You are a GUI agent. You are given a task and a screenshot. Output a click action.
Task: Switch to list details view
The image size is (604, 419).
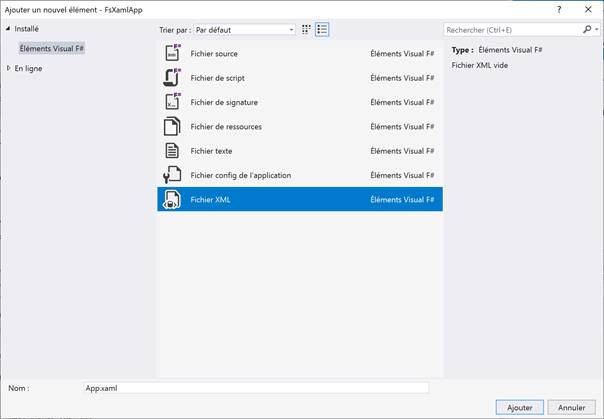coord(321,30)
